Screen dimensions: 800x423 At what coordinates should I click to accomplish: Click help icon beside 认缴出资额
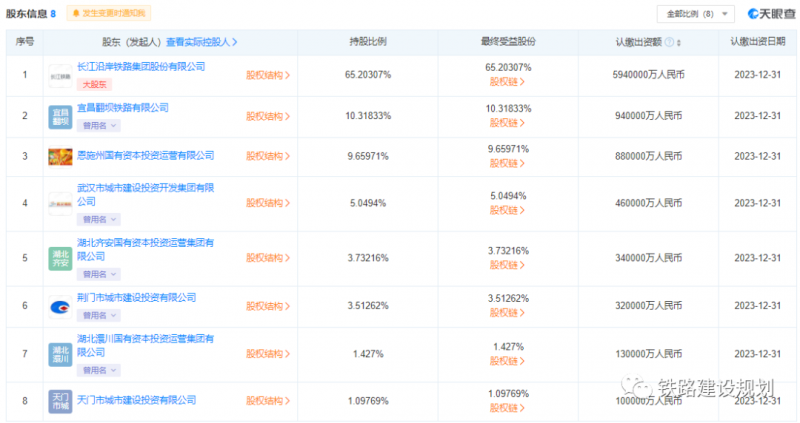tap(669, 42)
